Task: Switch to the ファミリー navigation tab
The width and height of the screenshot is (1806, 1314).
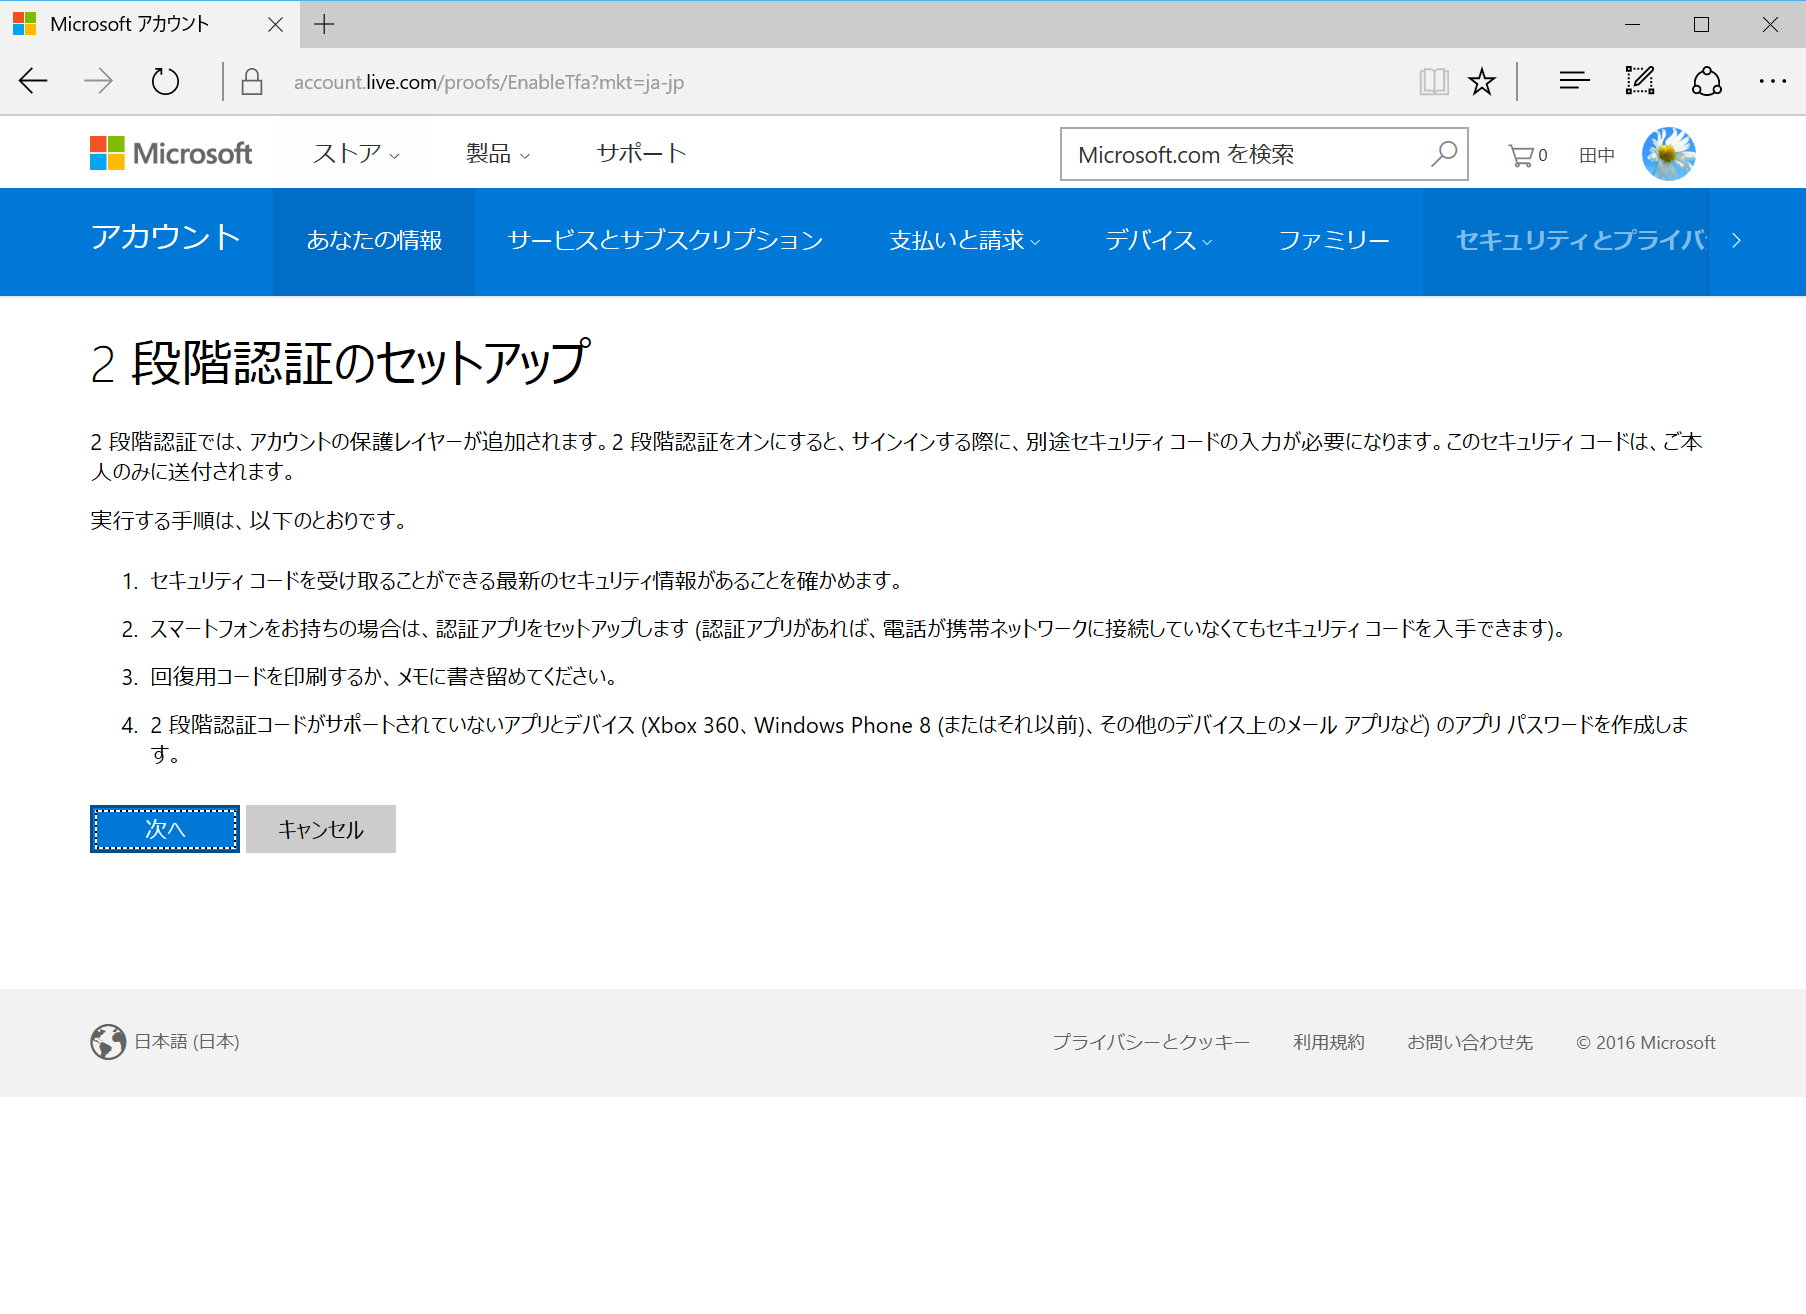Action: click(x=1334, y=241)
